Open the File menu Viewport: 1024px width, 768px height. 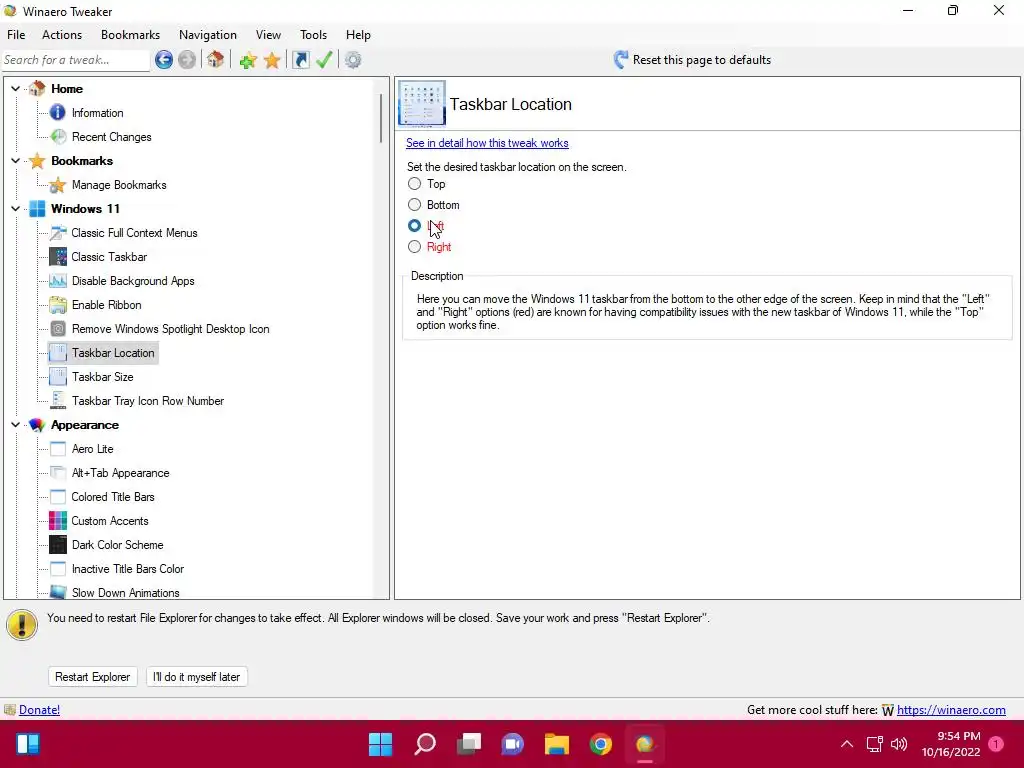click(x=16, y=35)
